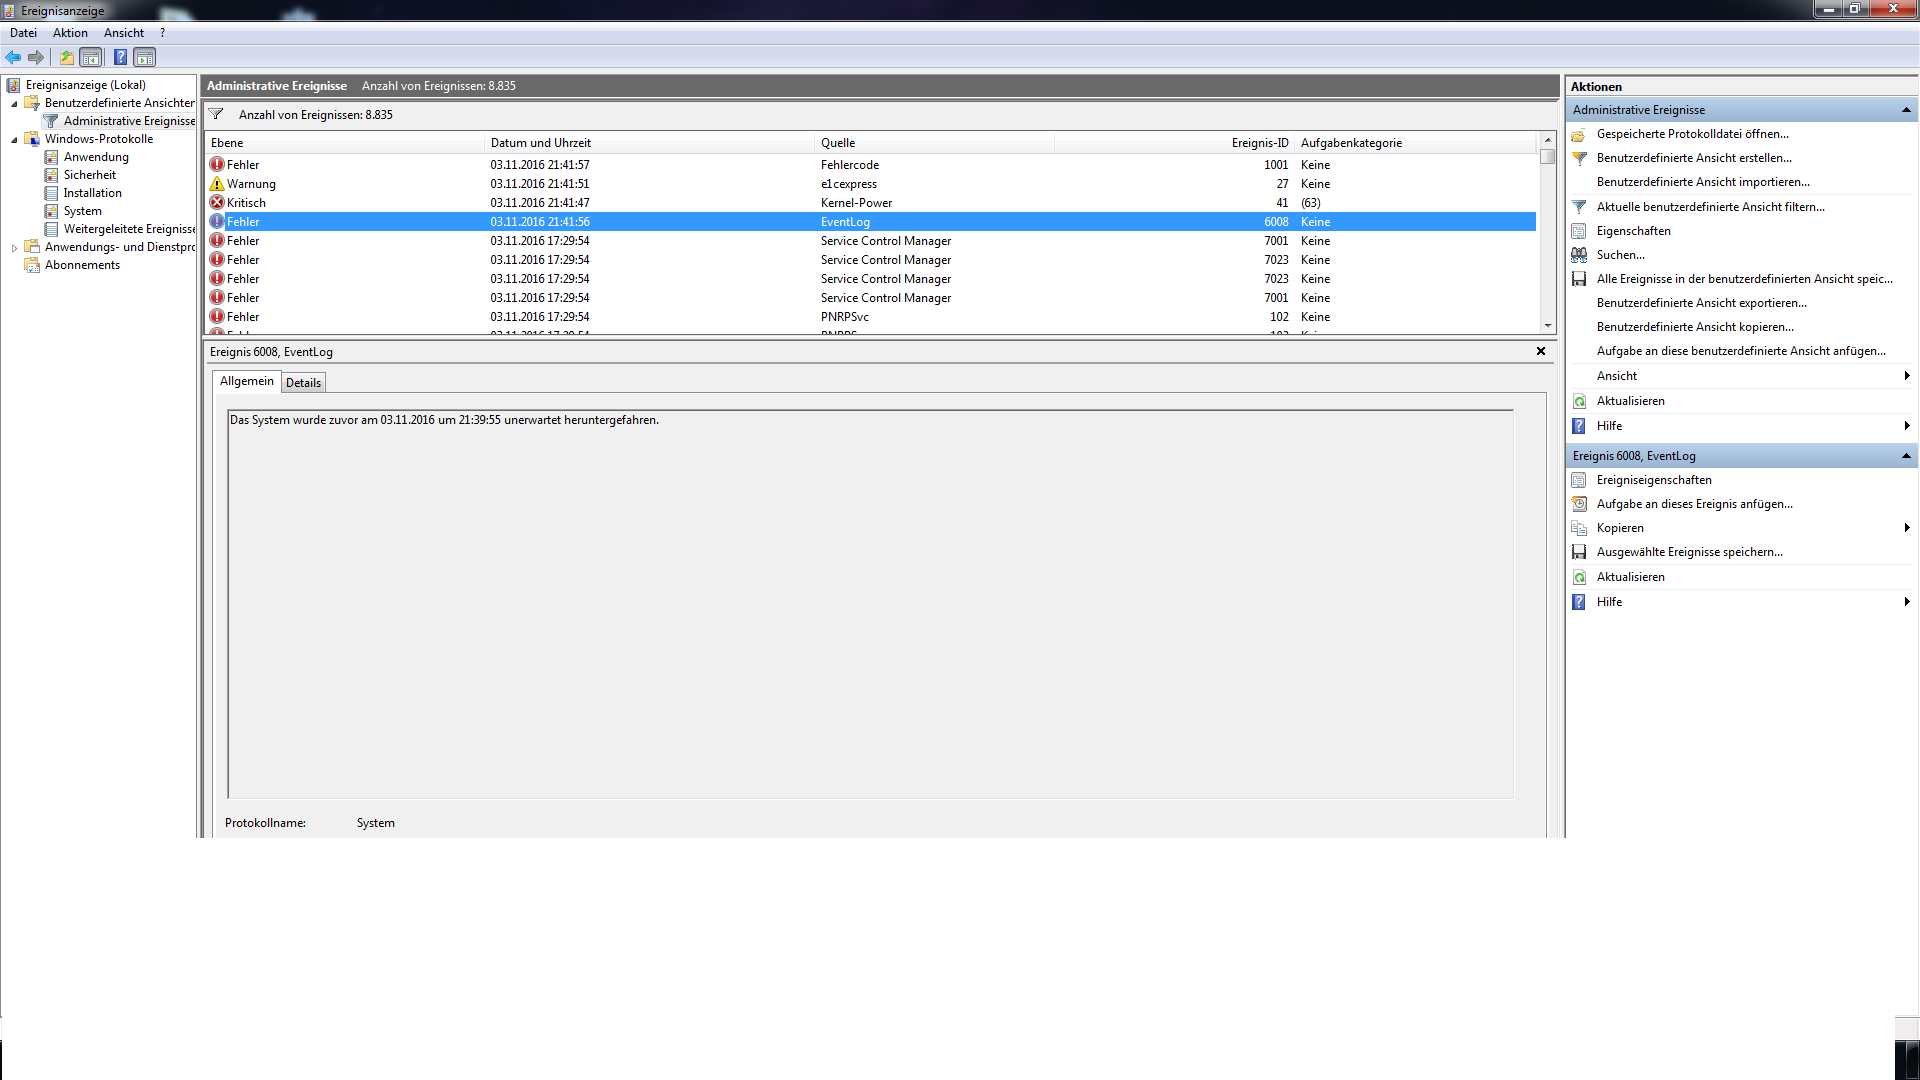The image size is (1920, 1080).
Task: Toggle the console tree show/hide toolbar icon
Action: click(91, 57)
